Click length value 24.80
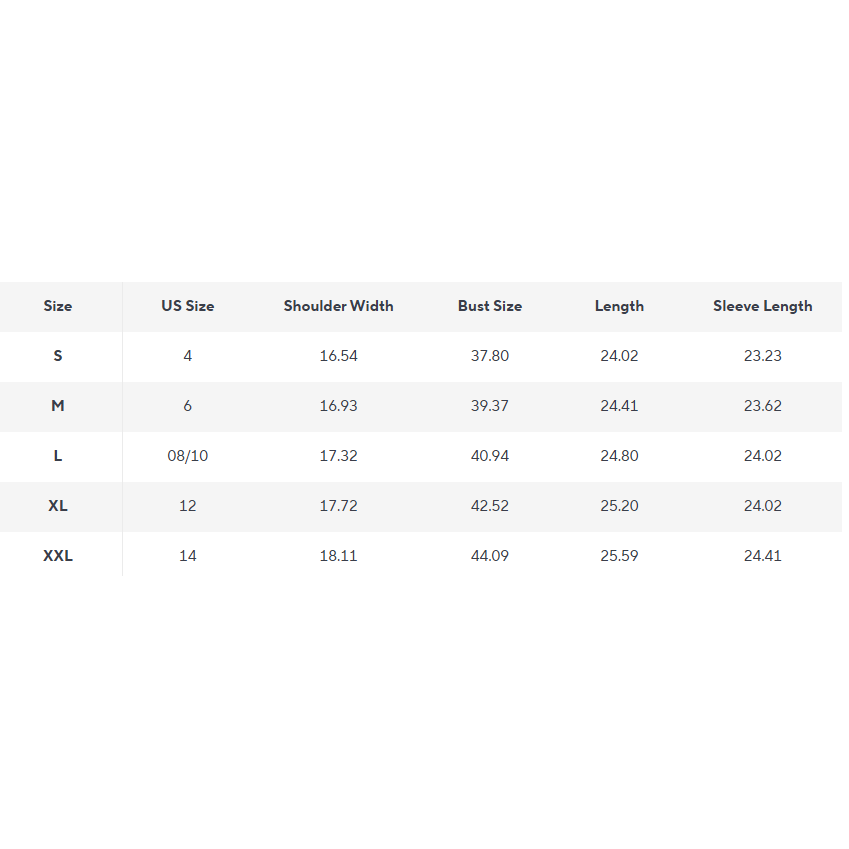The image size is (849, 849). point(619,456)
